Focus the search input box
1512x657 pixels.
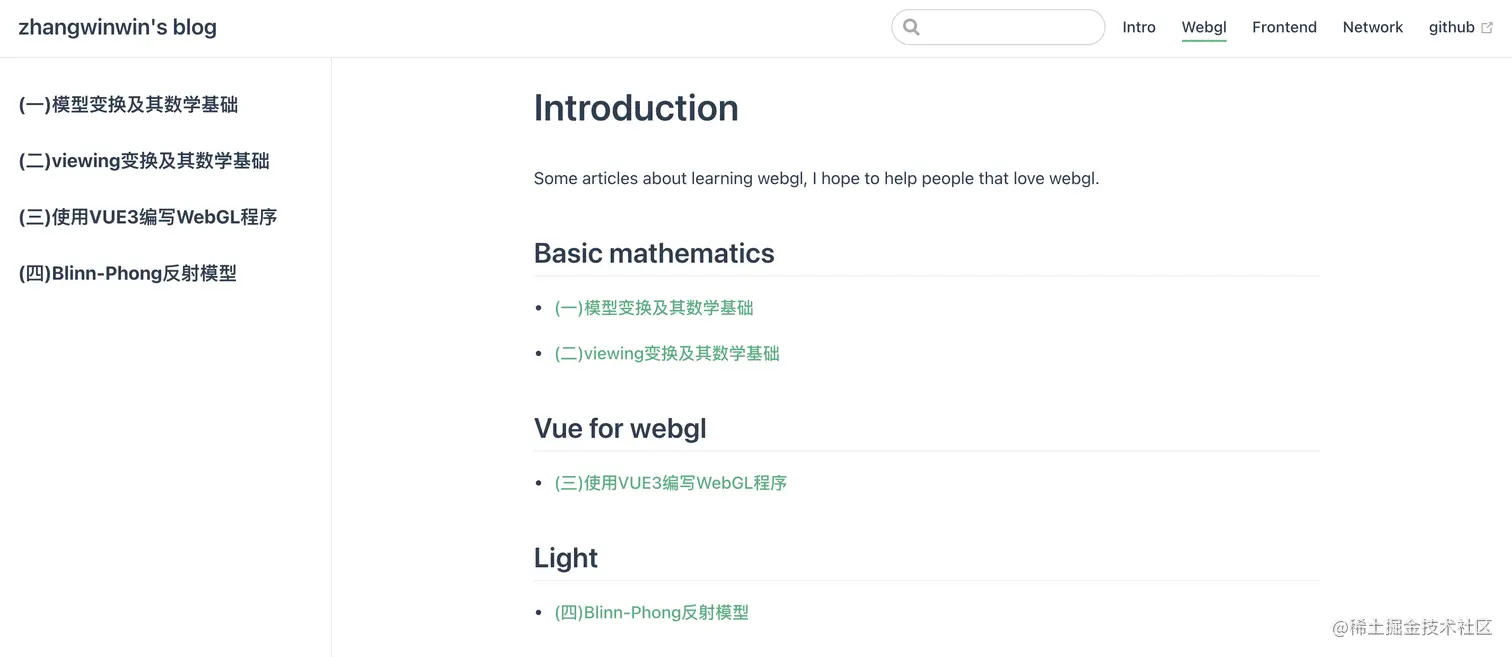998,27
